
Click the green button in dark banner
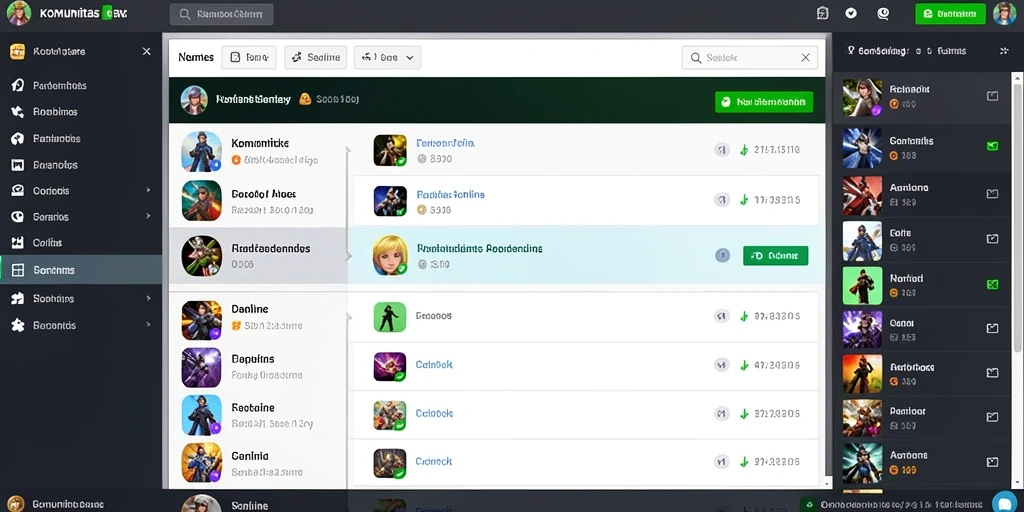764,102
